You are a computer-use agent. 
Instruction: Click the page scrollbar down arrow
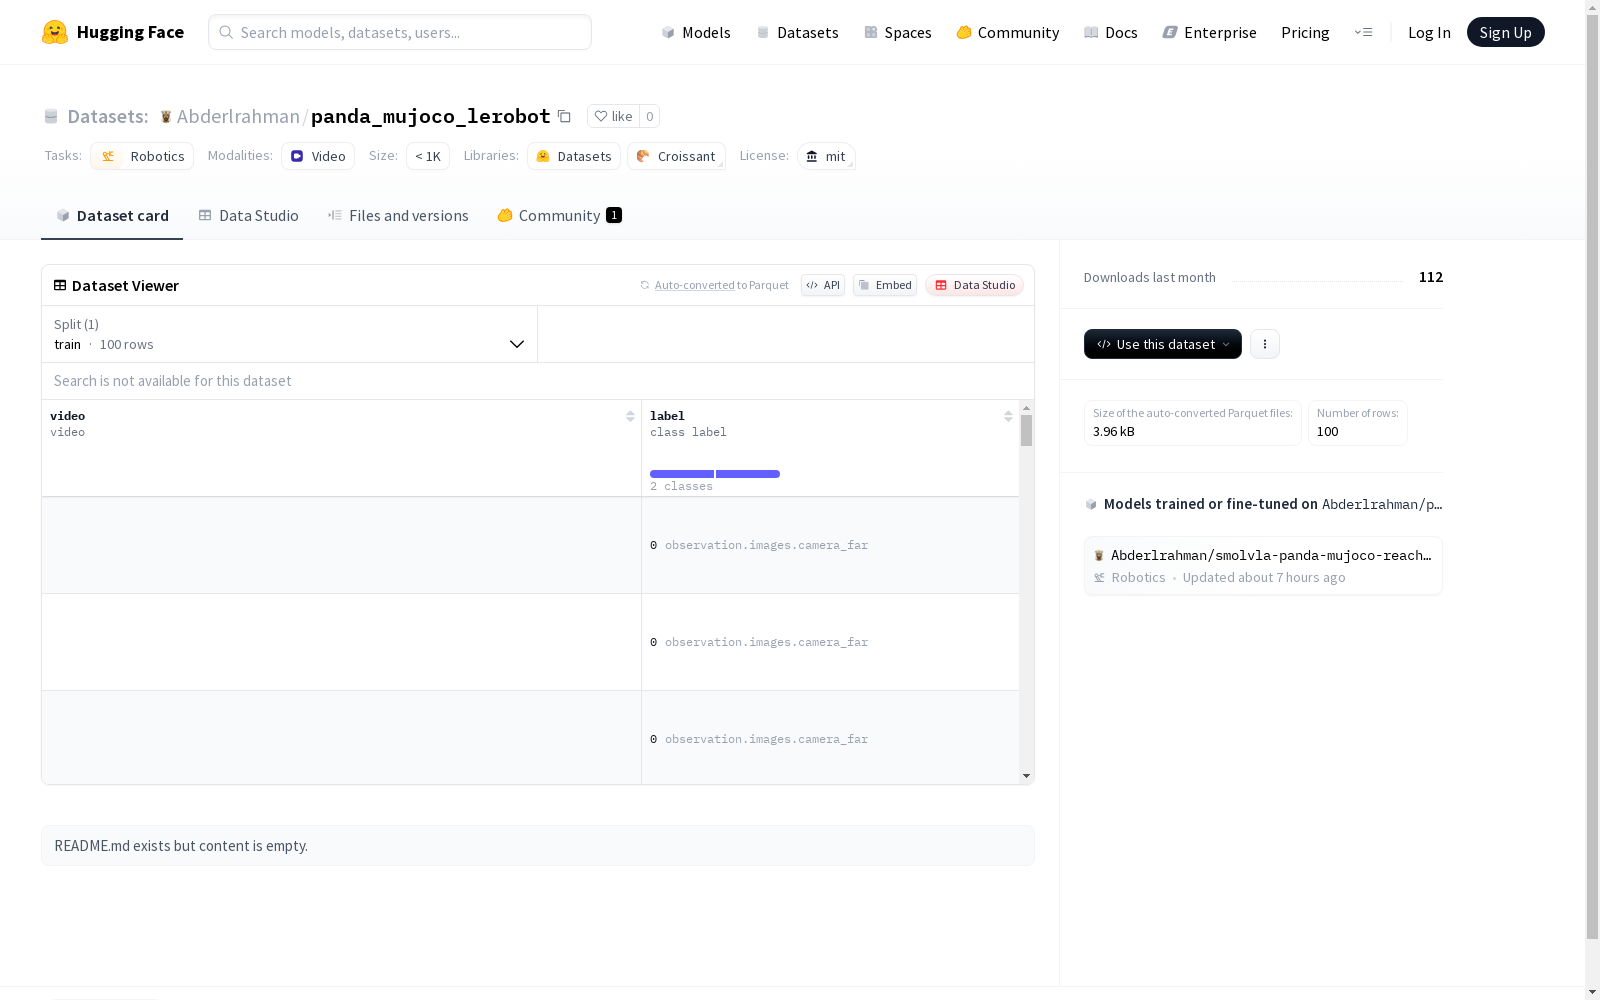coord(1592,992)
